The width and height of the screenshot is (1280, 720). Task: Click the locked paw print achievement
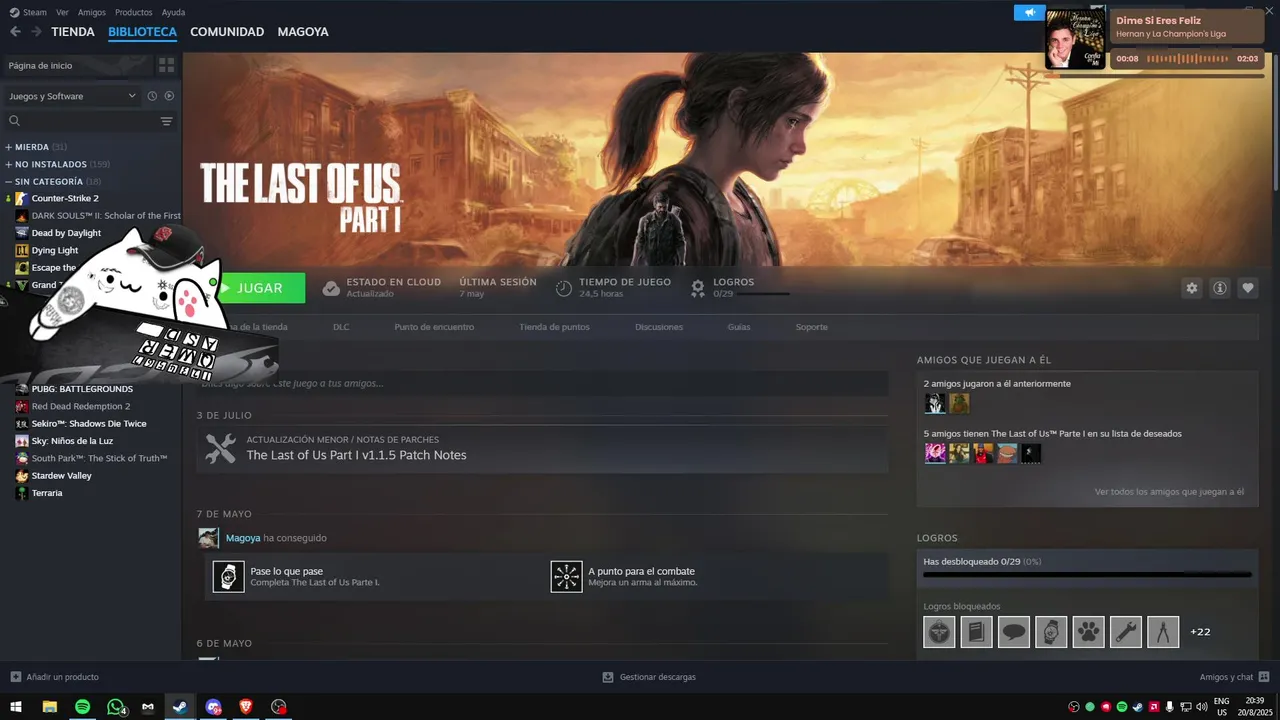click(x=1088, y=632)
